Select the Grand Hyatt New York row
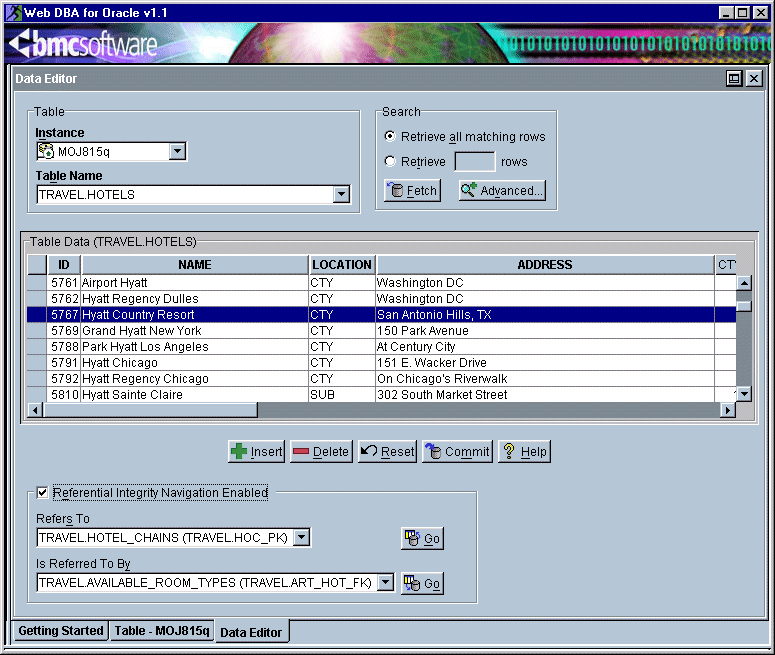775x655 pixels. 381,331
